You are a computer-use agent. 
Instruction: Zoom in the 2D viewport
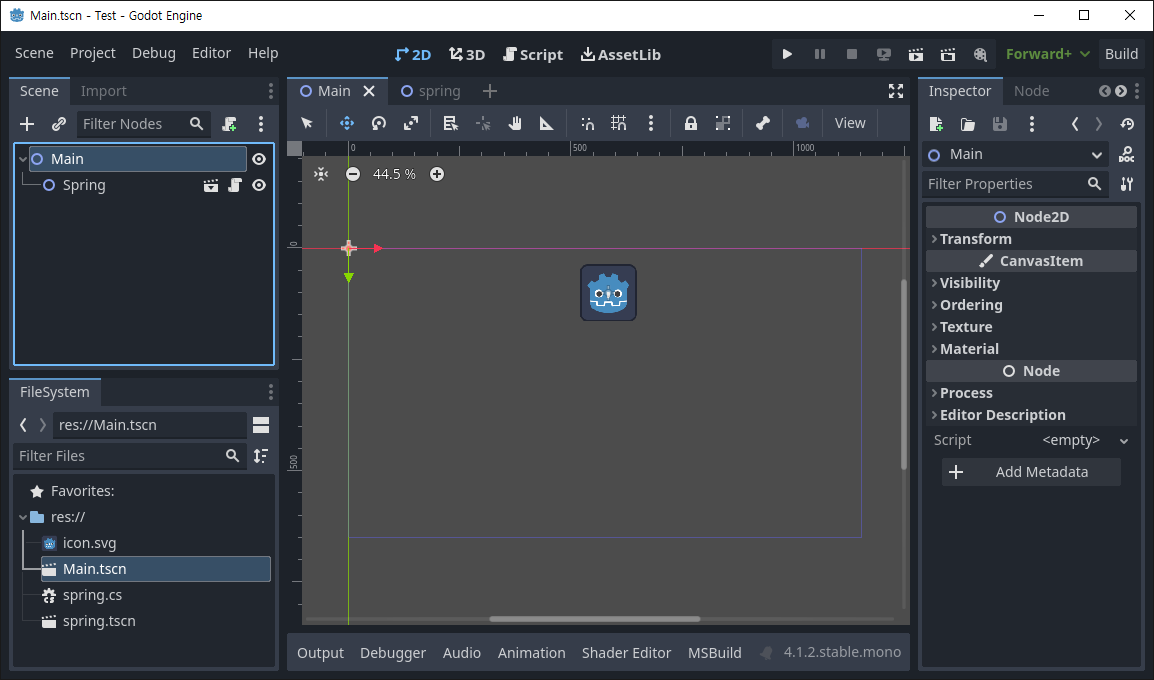[x=437, y=174]
